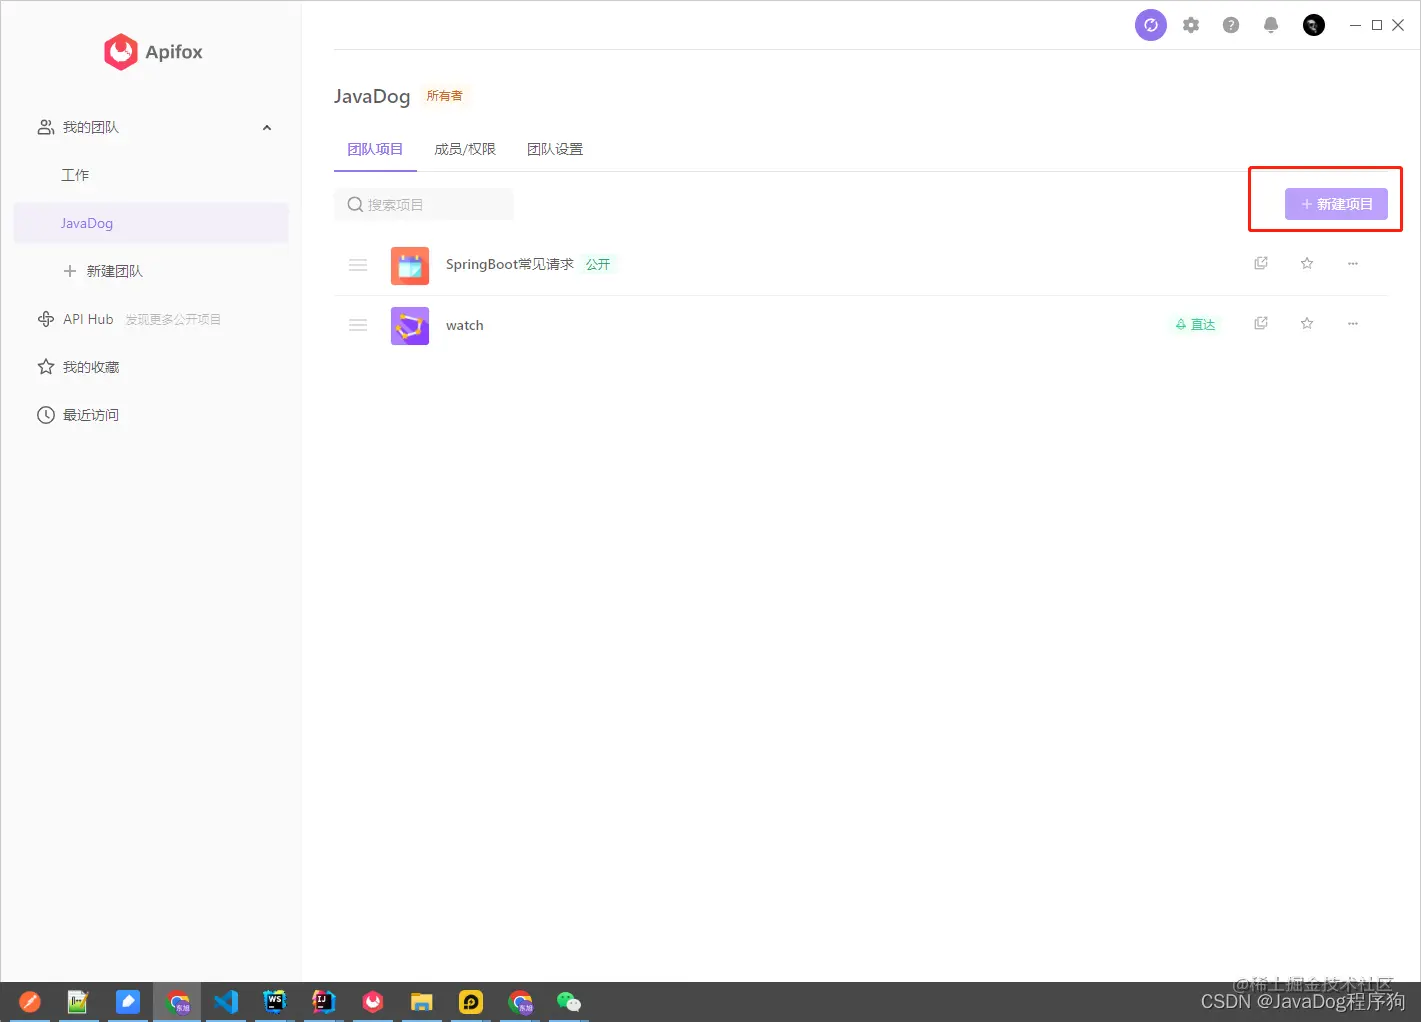
Task: Click the SpringBoot常见请求 project icon
Action: tap(410, 266)
